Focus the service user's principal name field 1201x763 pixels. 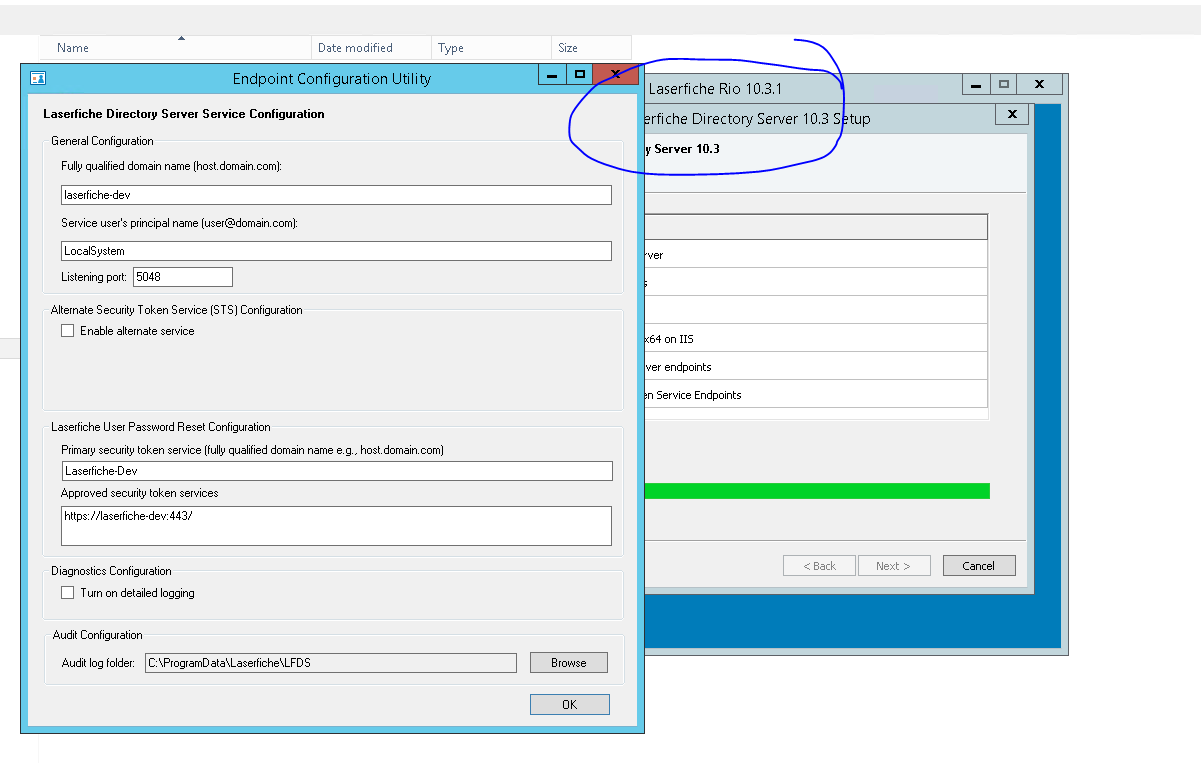pyautogui.click(x=336, y=251)
